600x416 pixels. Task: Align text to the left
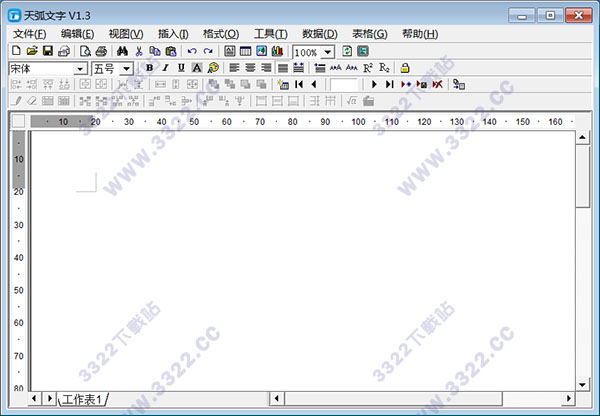pyautogui.click(x=234, y=68)
